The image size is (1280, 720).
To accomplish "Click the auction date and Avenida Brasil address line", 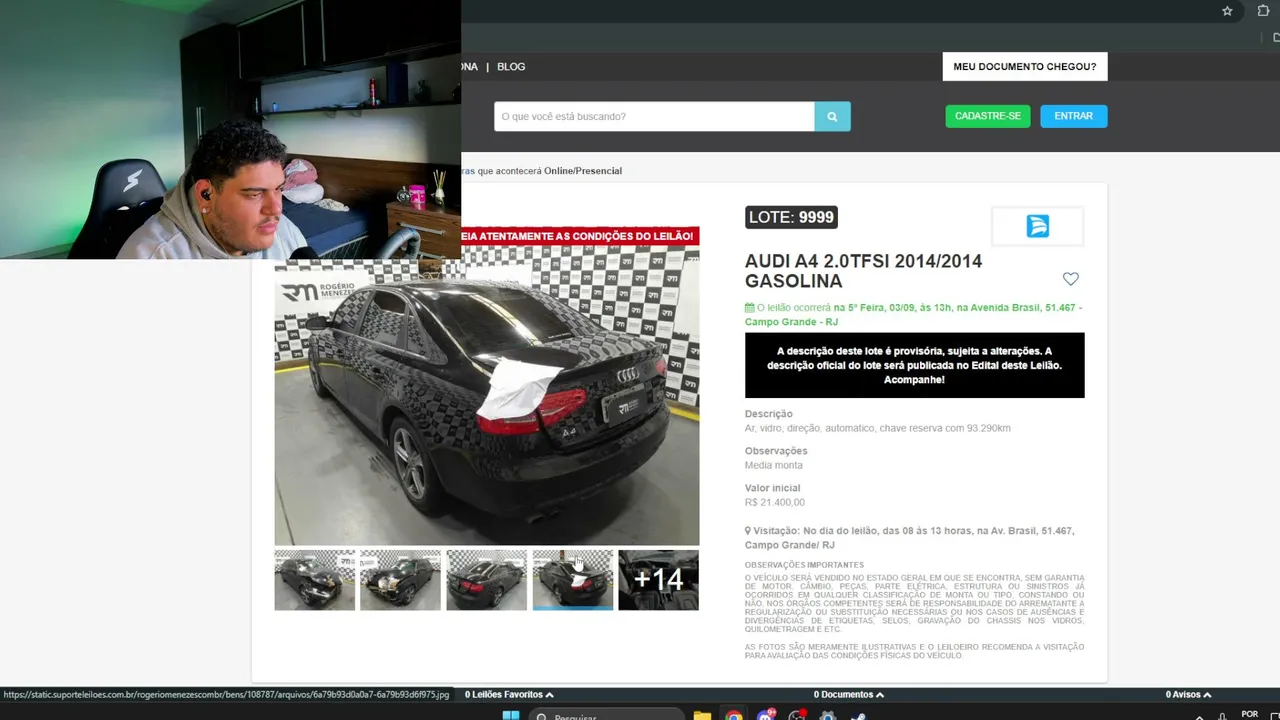I will click(x=914, y=315).
